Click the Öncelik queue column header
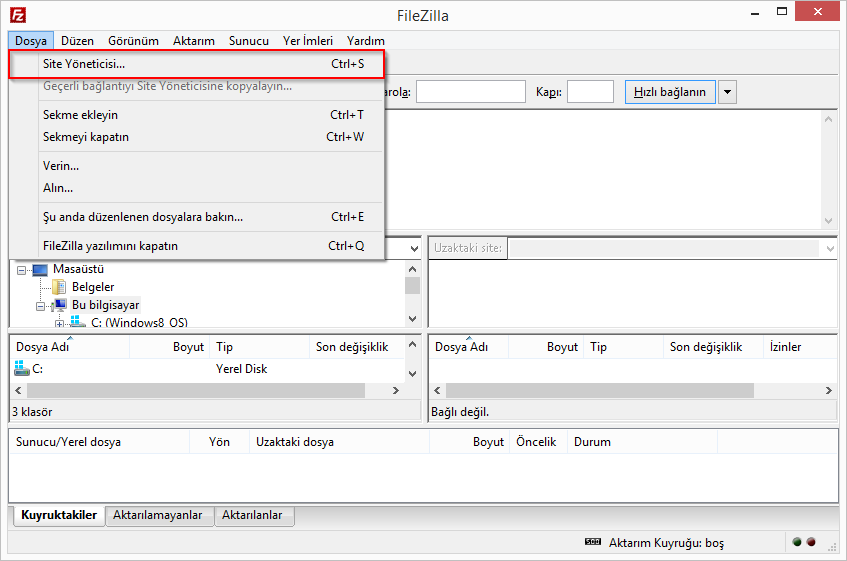Viewport: 847px width, 561px height. pos(538,442)
